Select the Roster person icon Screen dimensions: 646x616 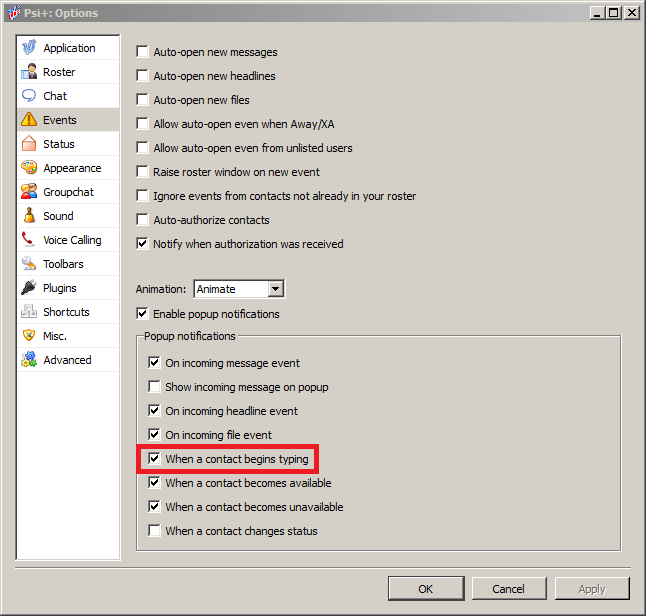click(29, 72)
